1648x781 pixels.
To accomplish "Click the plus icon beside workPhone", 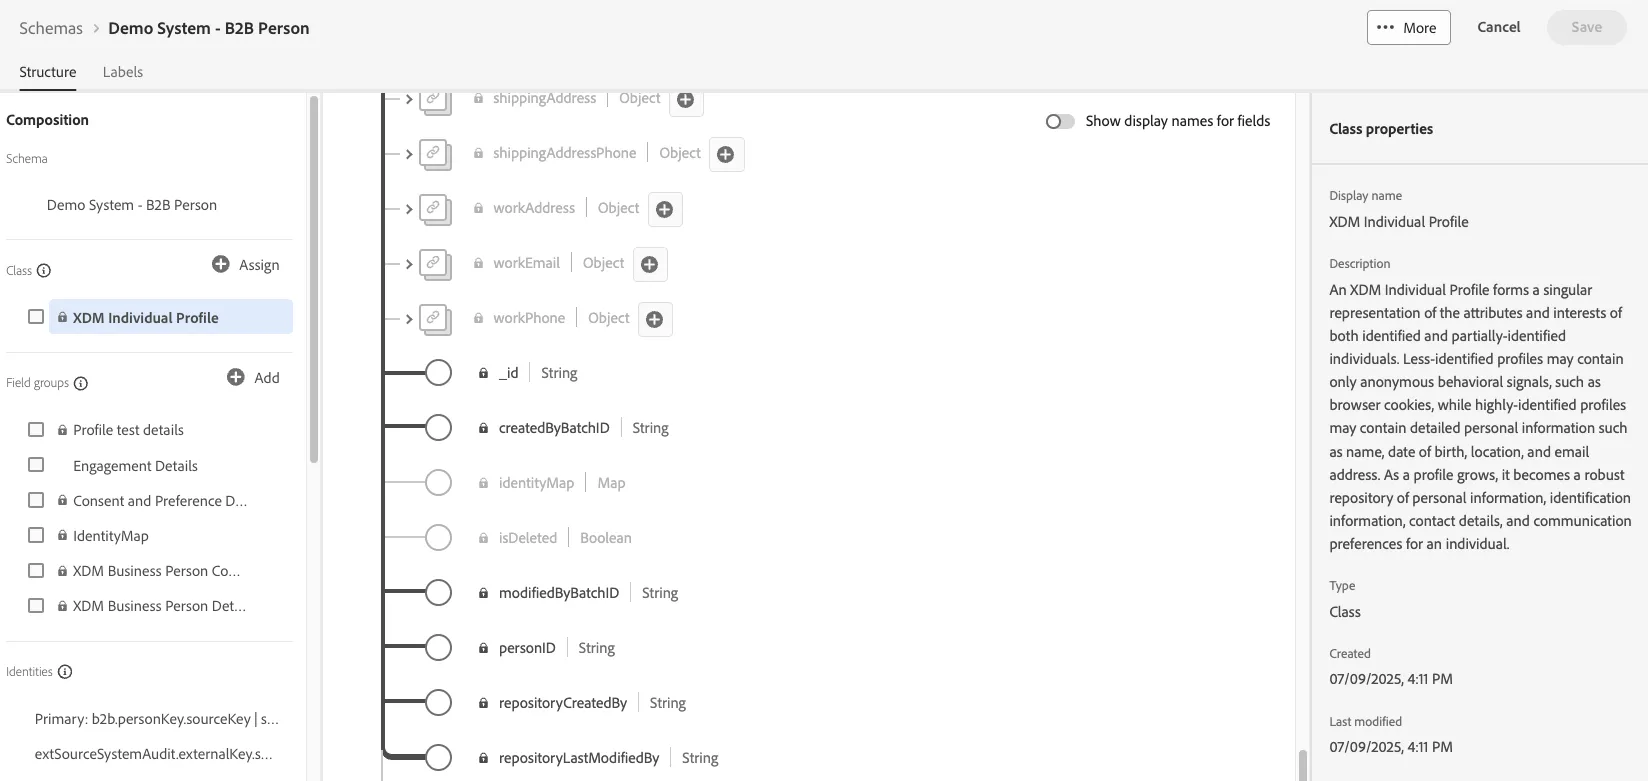I will [x=654, y=319].
